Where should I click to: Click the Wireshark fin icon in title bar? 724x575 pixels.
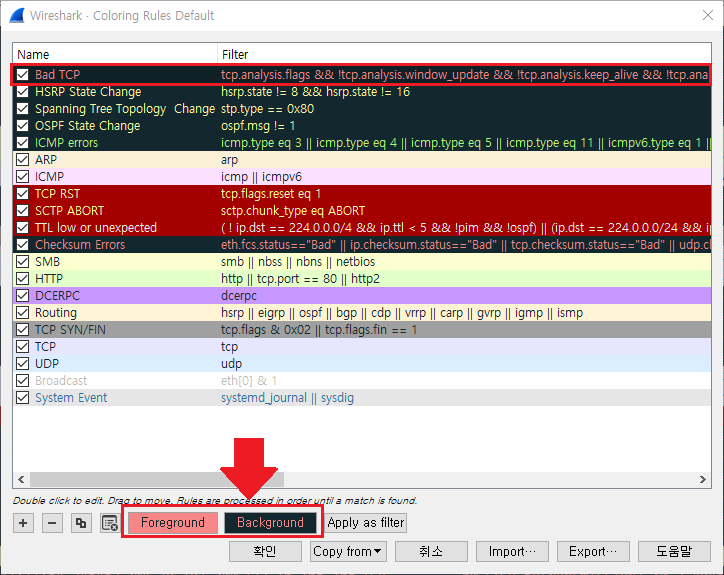coord(17,15)
